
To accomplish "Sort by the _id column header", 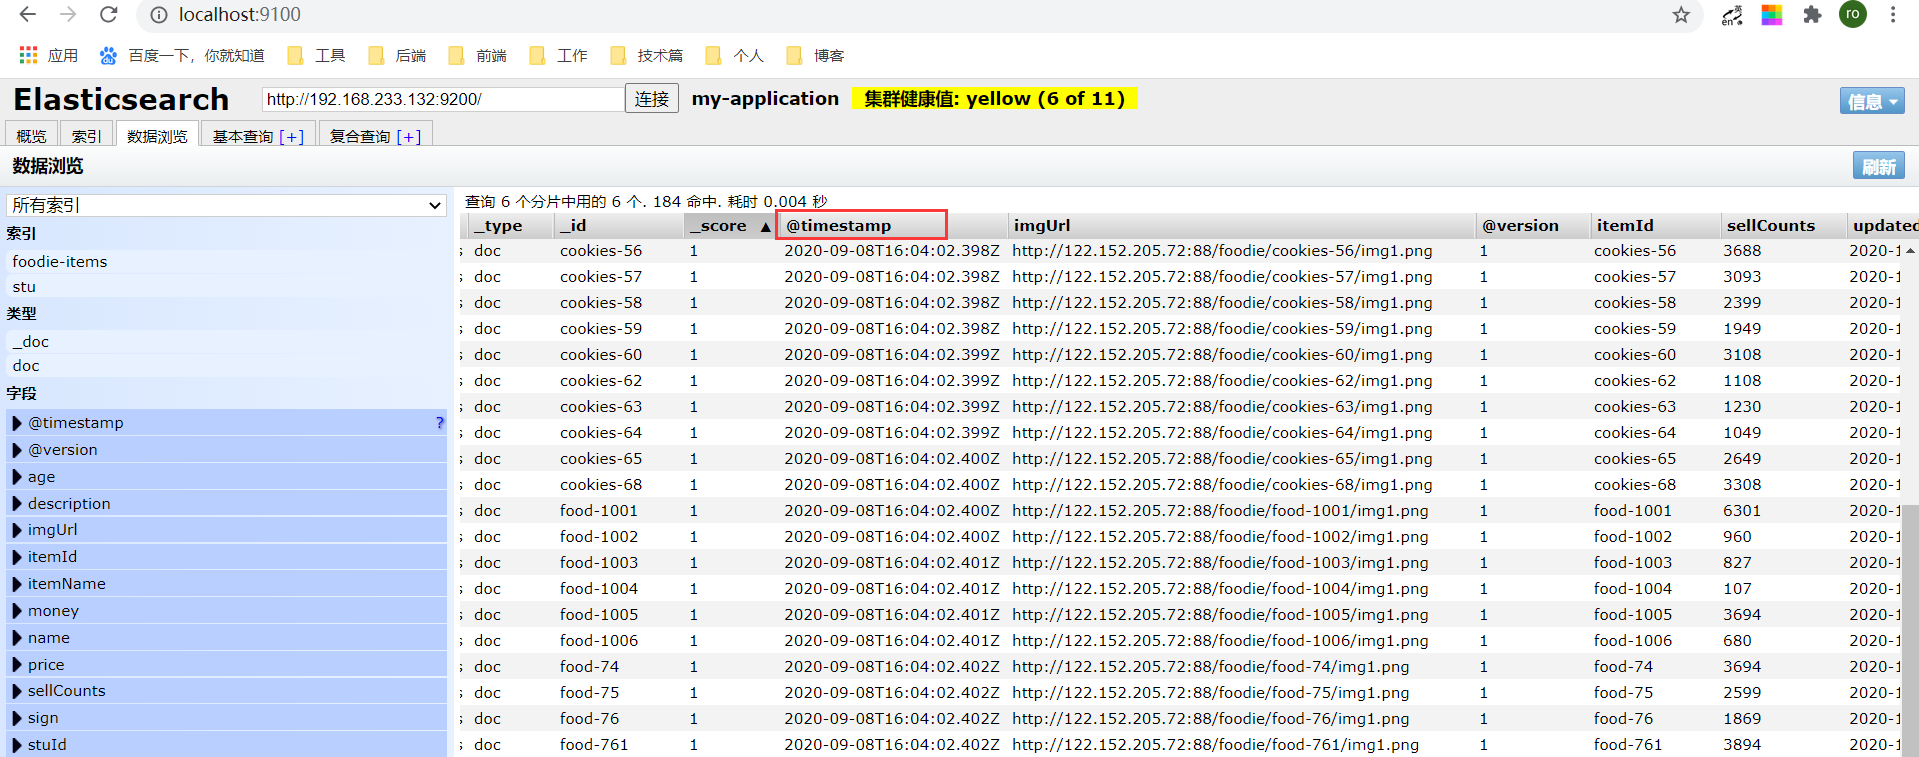I will [x=617, y=226].
